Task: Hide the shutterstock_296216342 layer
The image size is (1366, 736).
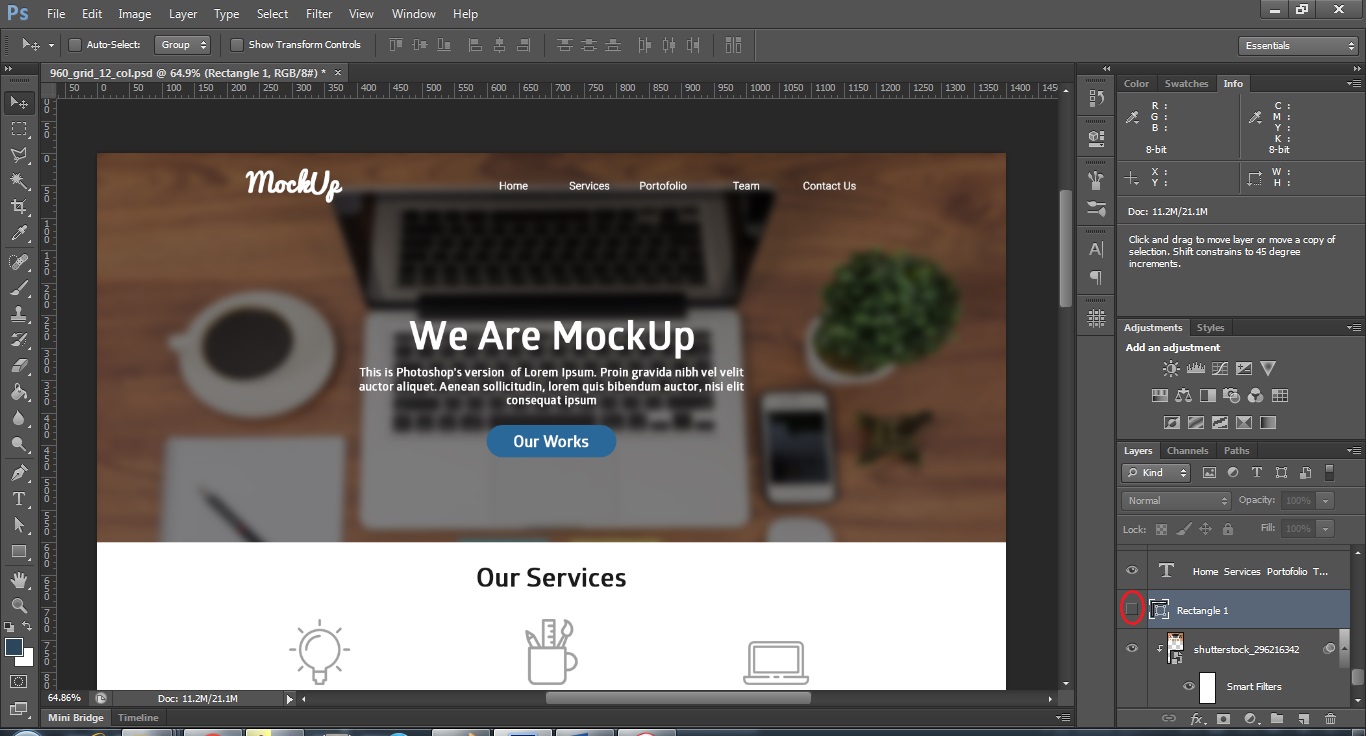Action: [x=1132, y=648]
